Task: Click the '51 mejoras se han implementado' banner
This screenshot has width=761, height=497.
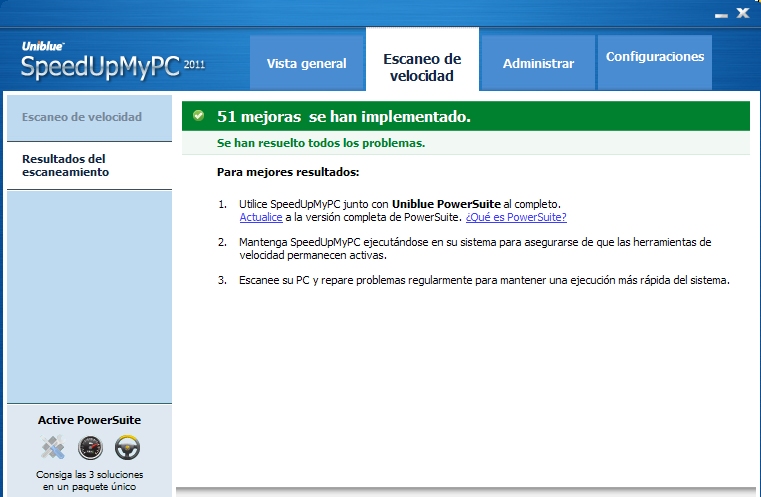Action: pos(466,116)
